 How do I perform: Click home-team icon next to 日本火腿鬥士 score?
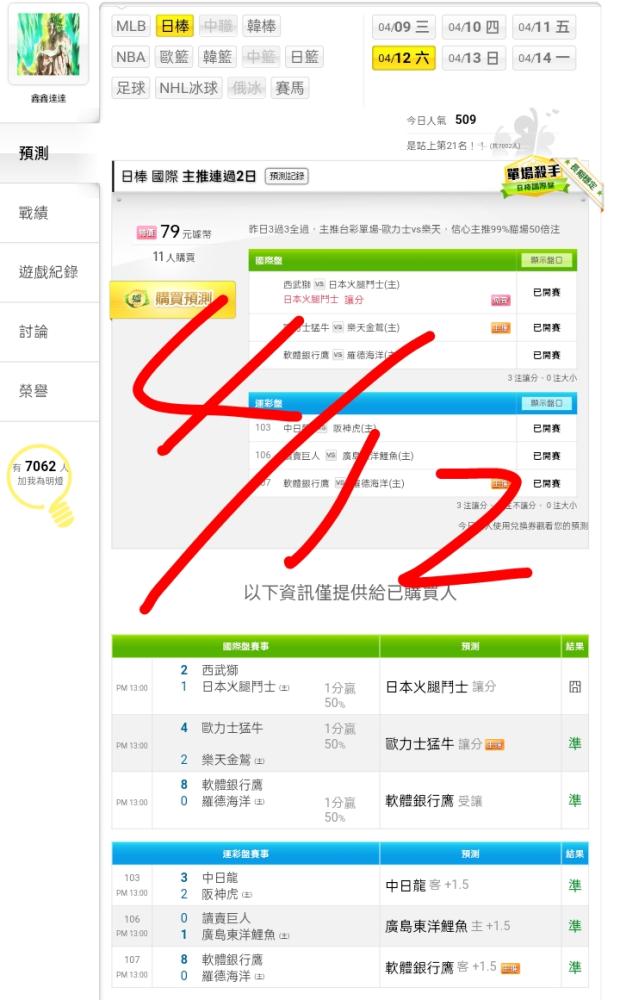point(284,688)
